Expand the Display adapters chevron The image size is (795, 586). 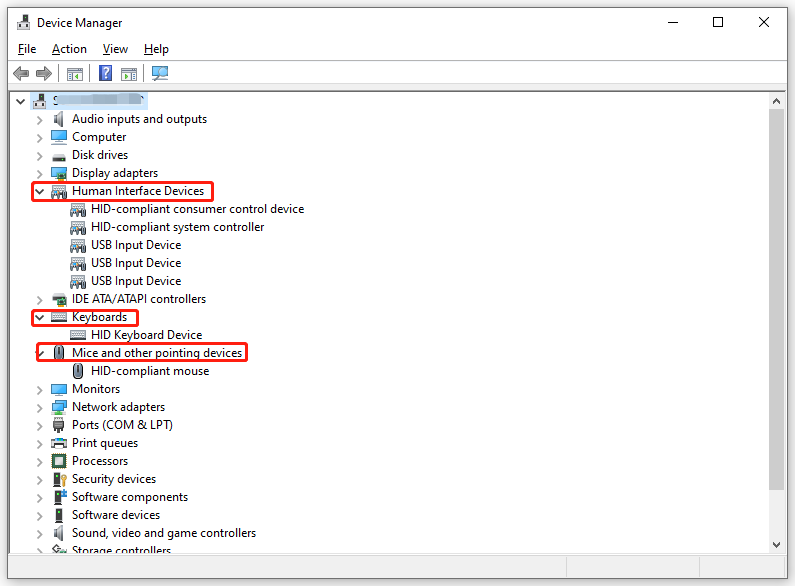(40, 174)
